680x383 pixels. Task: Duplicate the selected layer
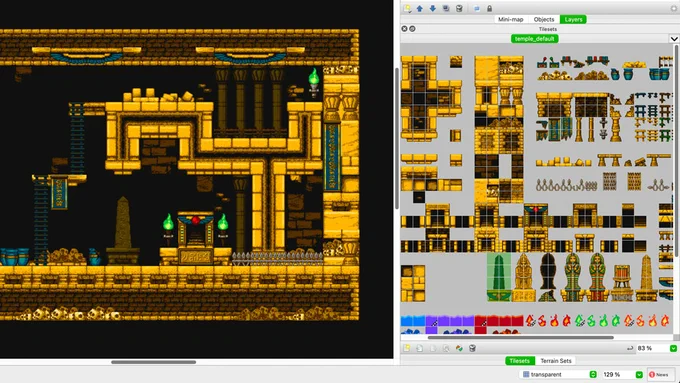point(446,8)
